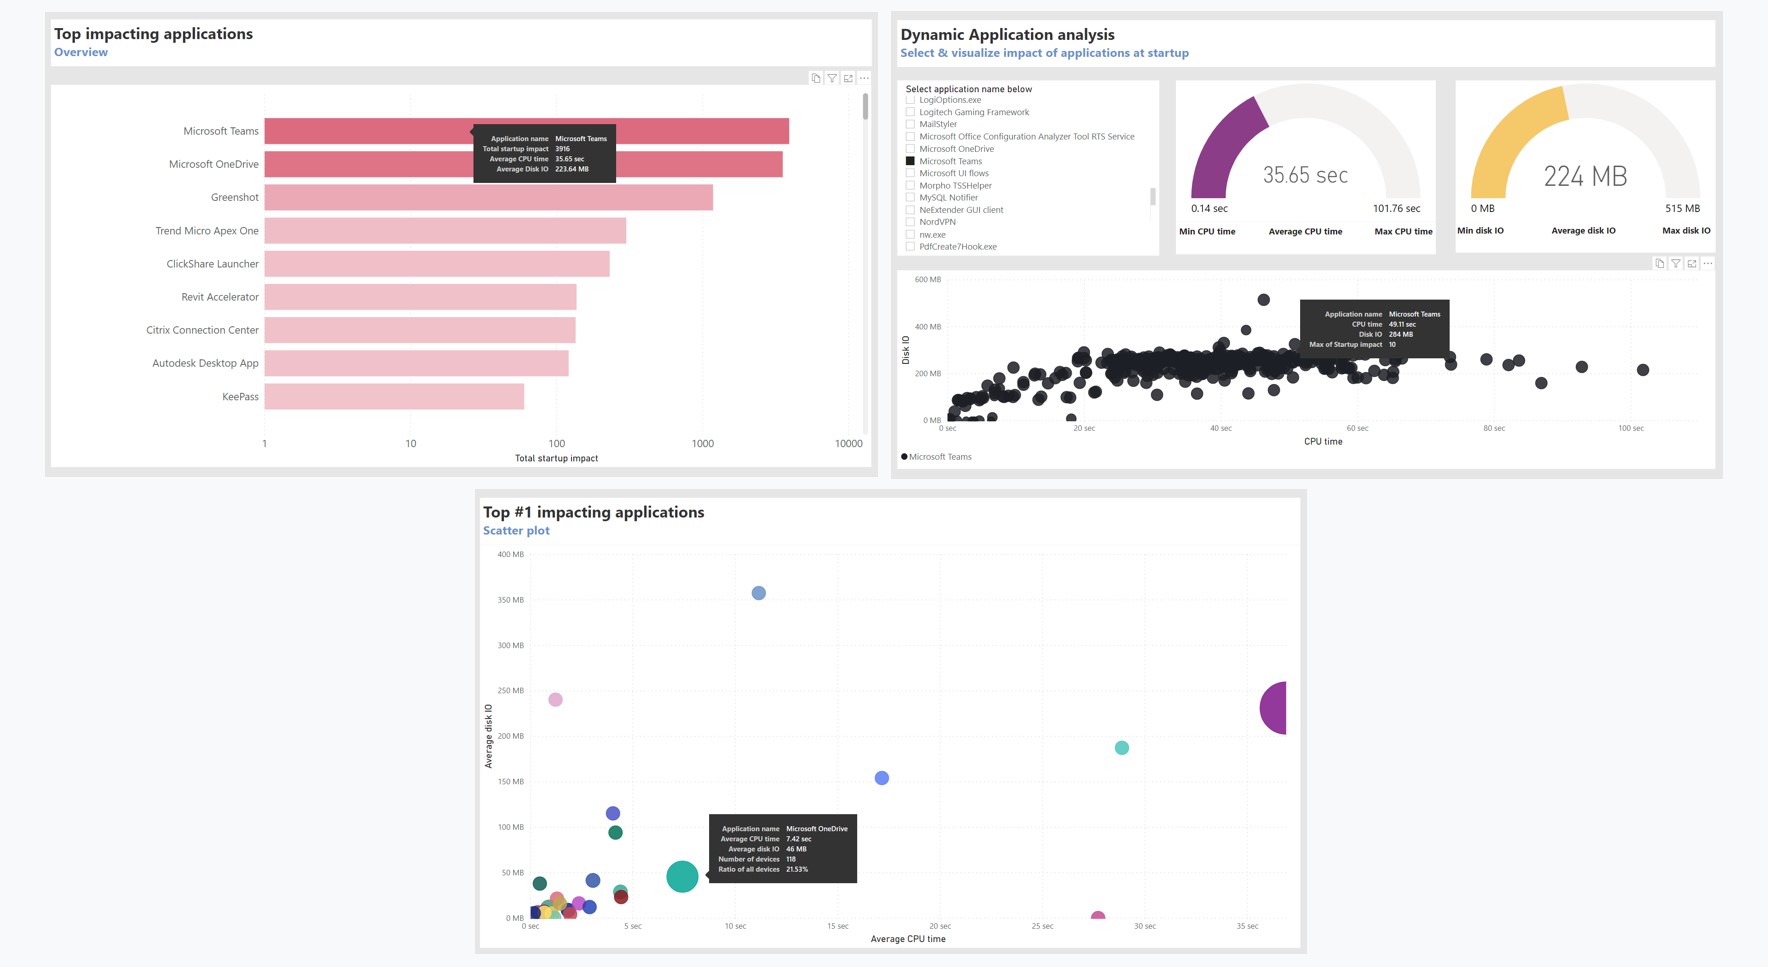Expand CPU time scatter into focus mode
The image size is (1768, 967).
coord(1692,264)
